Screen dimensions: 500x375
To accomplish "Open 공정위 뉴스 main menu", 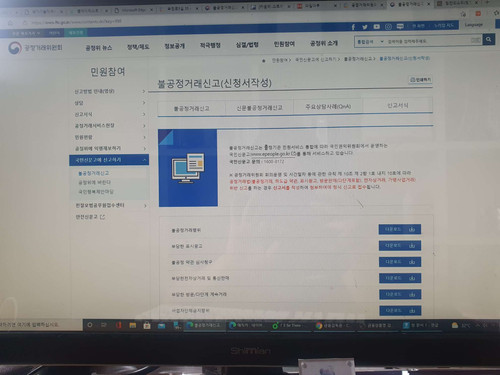I will tap(99, 48).
